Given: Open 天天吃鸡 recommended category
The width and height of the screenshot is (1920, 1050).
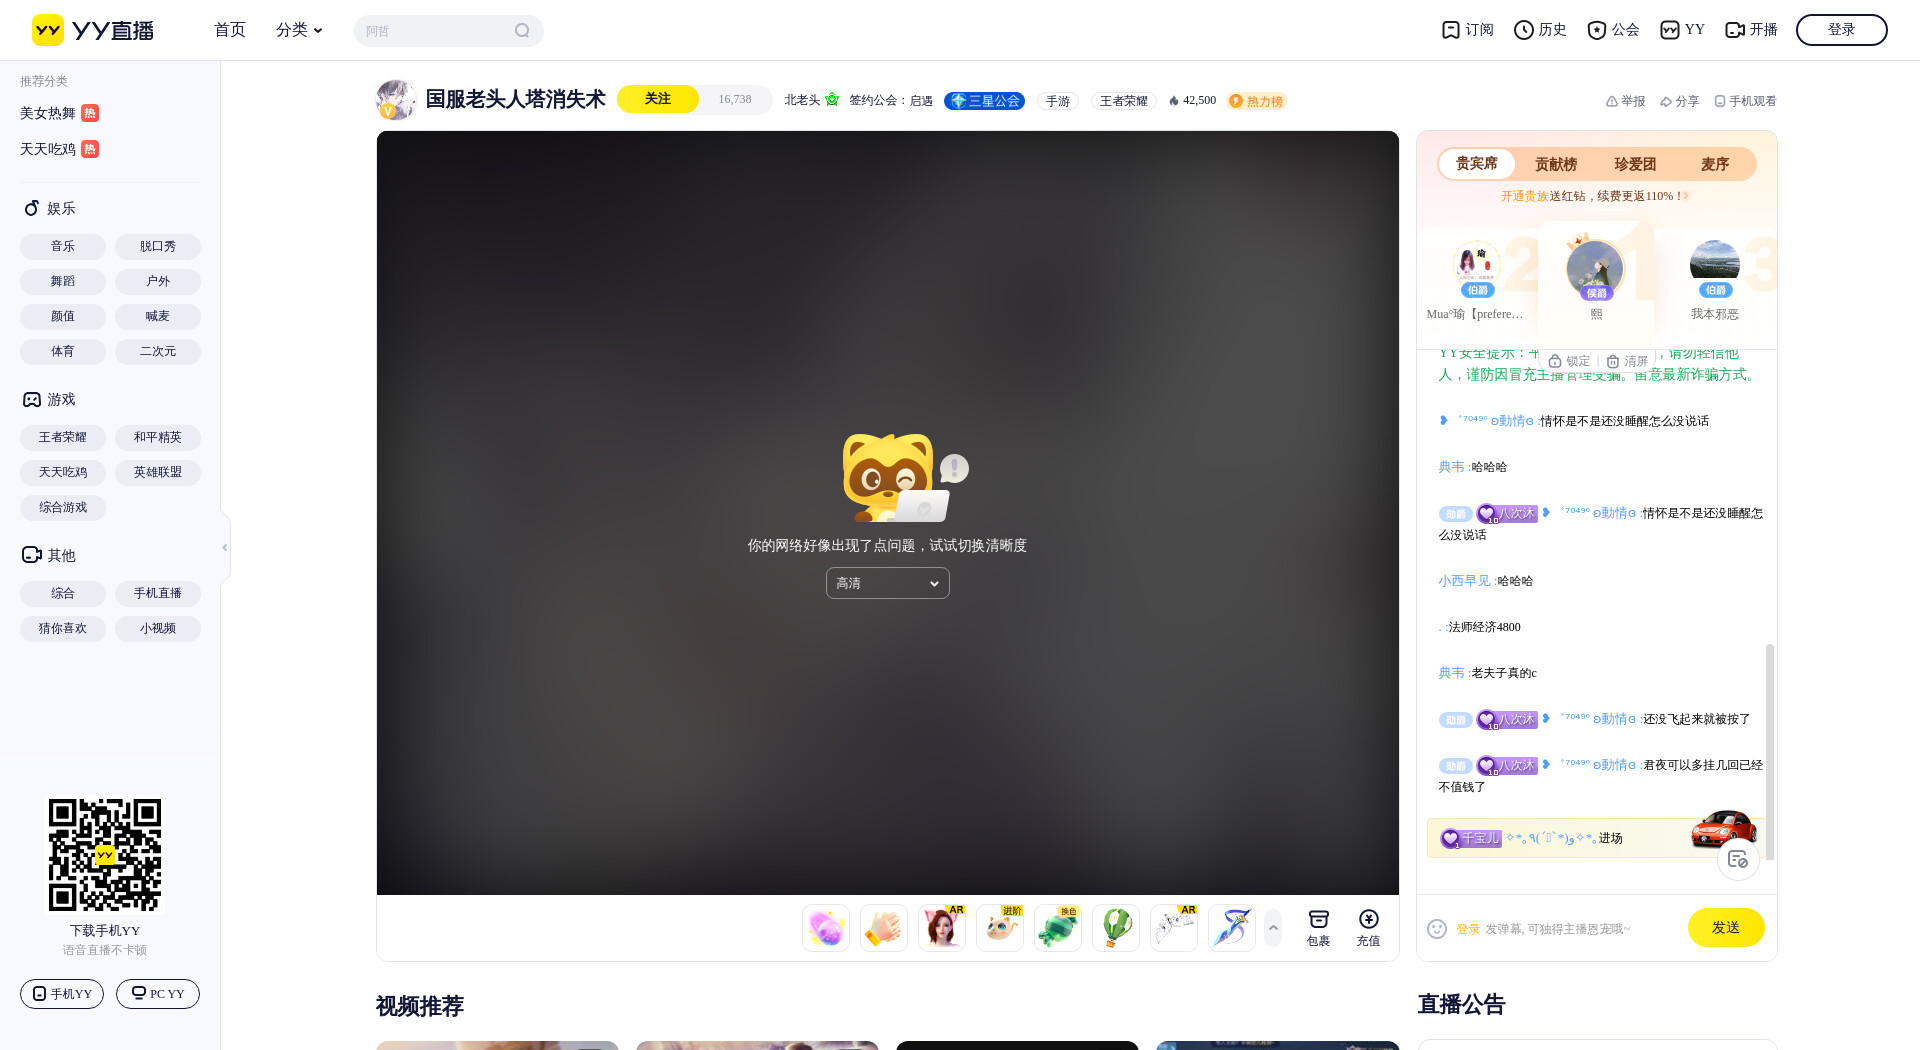Looking at the screenshot, I should pos(59,149).
